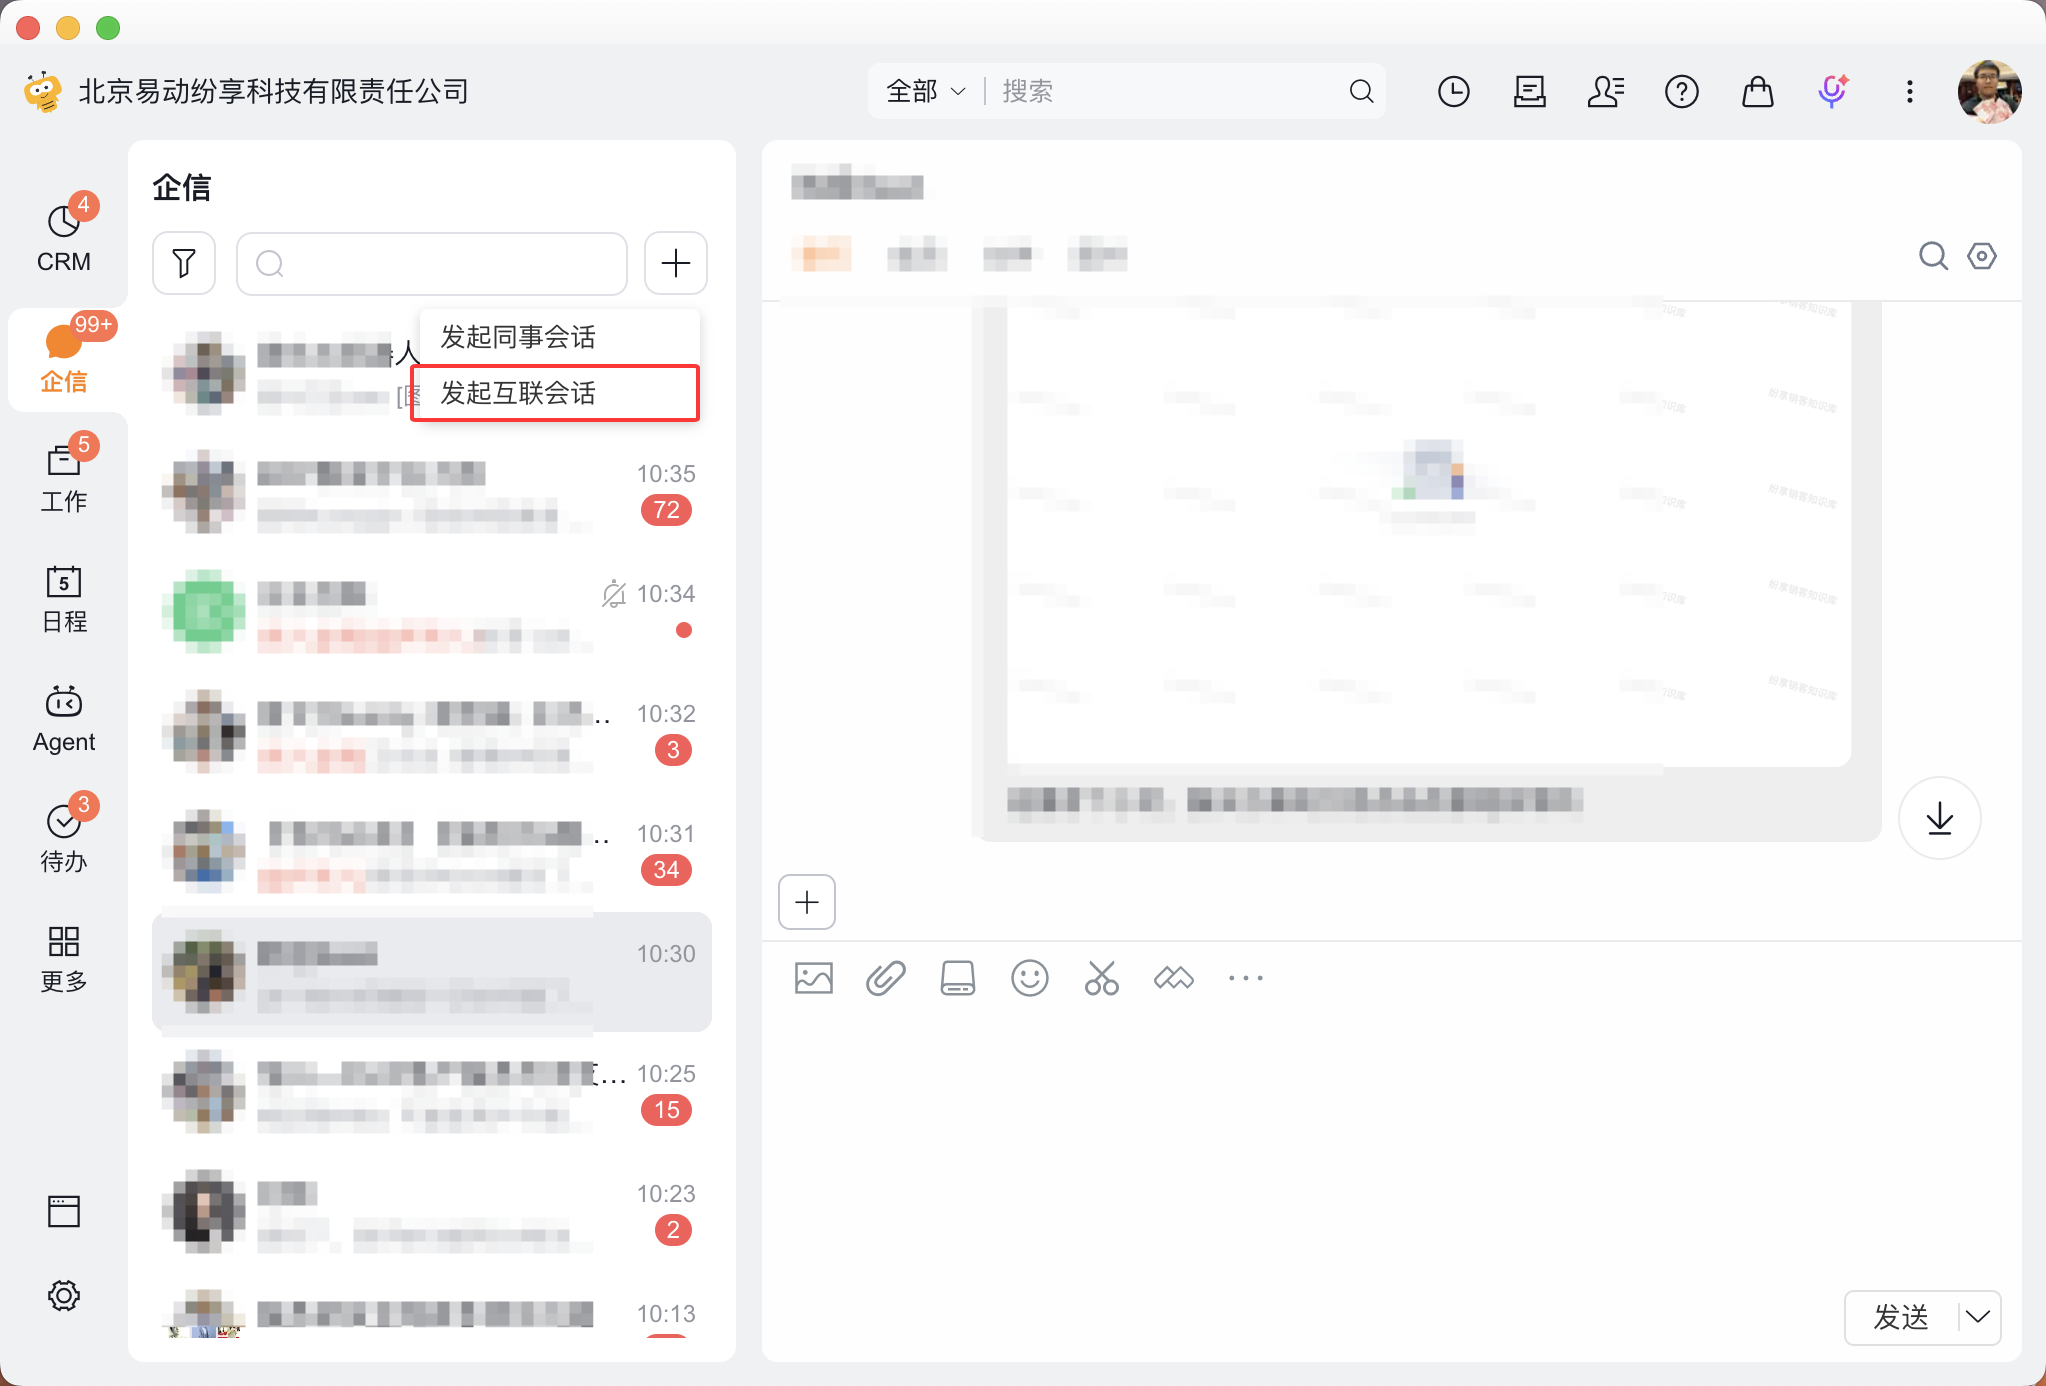
Task: Click the search field in 企信 list
Action: coord(432,263)
